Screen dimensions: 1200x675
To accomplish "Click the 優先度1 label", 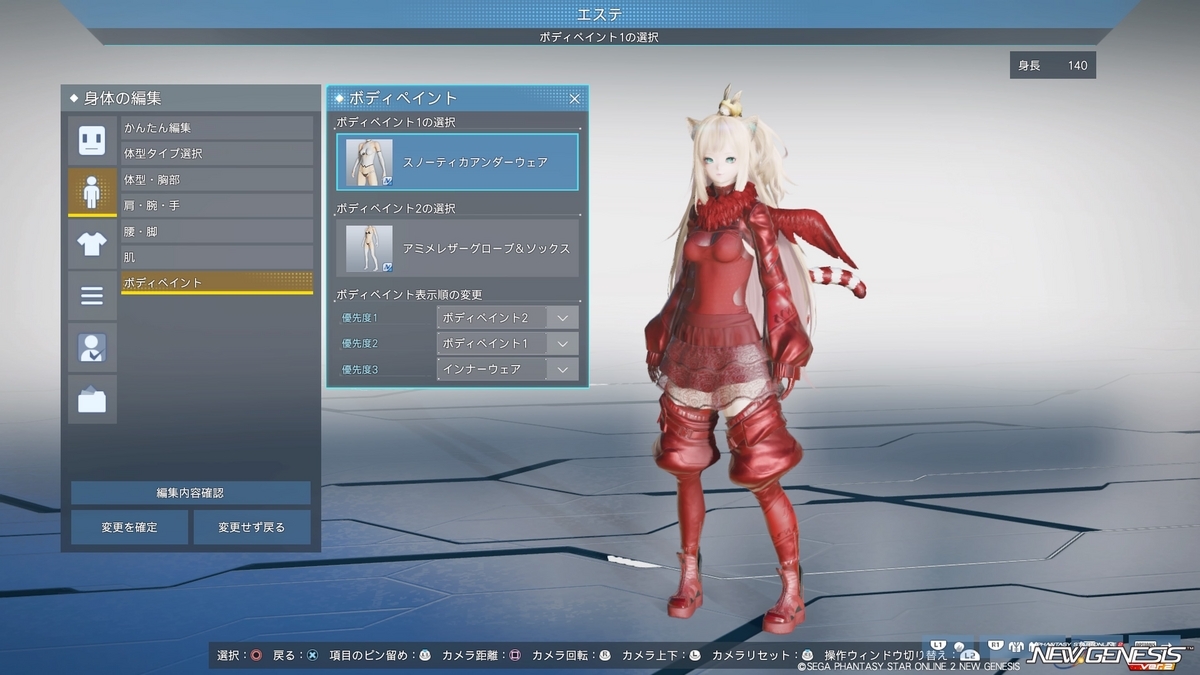I will click(360, 318).
